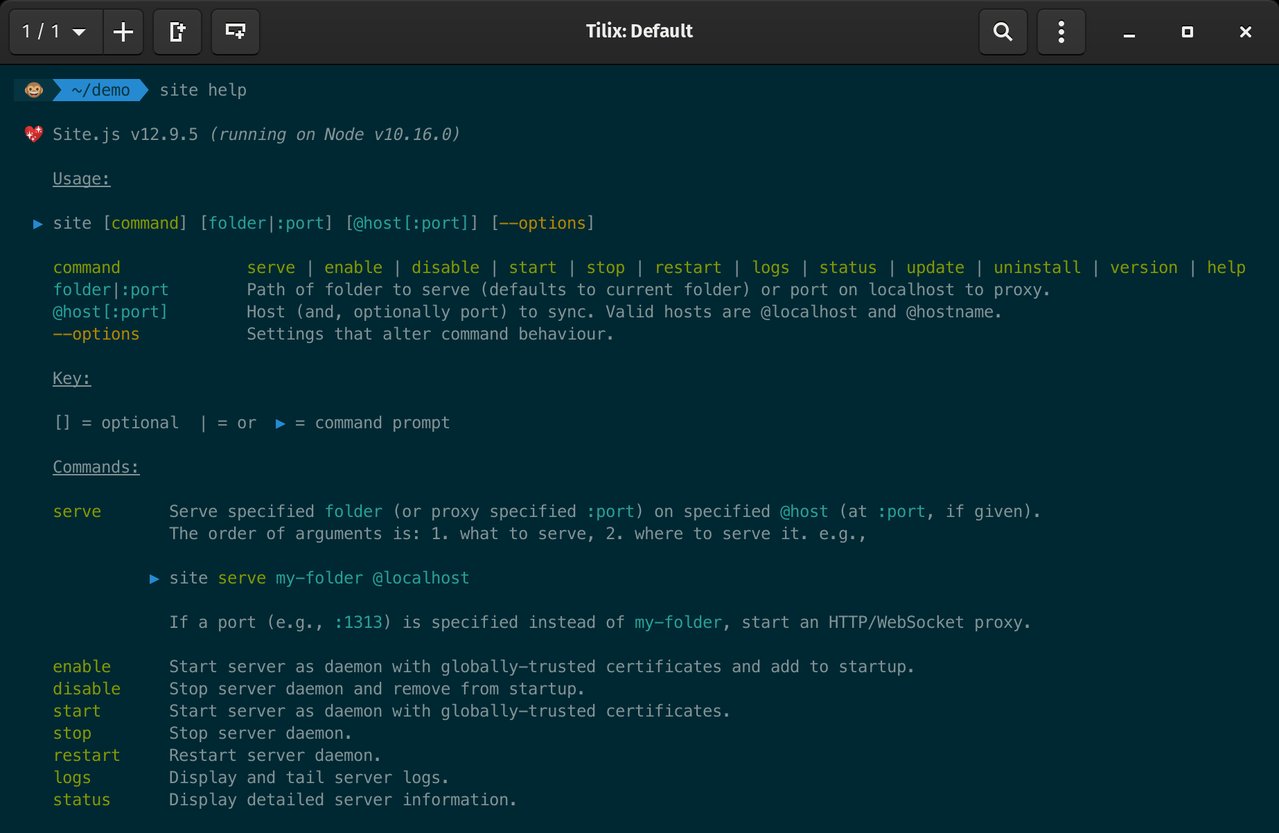Close the Tilix window
Viewport: 1279px width, 833px height.
(x=1245, y=32)
